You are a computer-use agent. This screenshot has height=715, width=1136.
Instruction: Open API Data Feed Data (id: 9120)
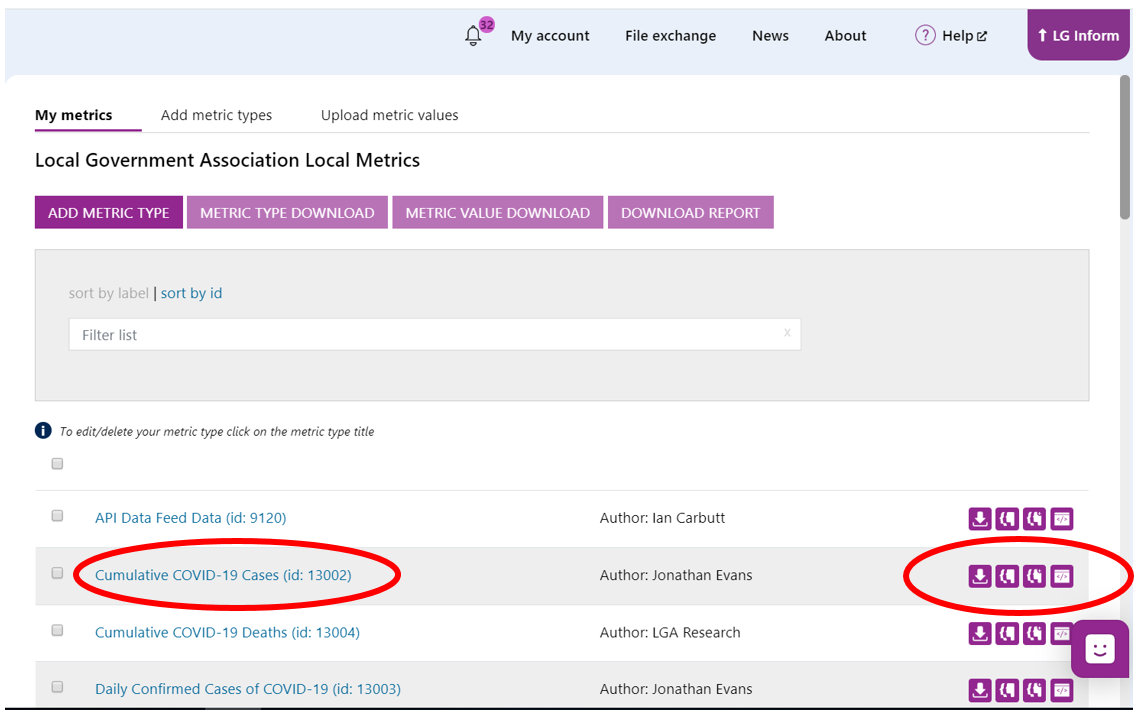[191, 518]
